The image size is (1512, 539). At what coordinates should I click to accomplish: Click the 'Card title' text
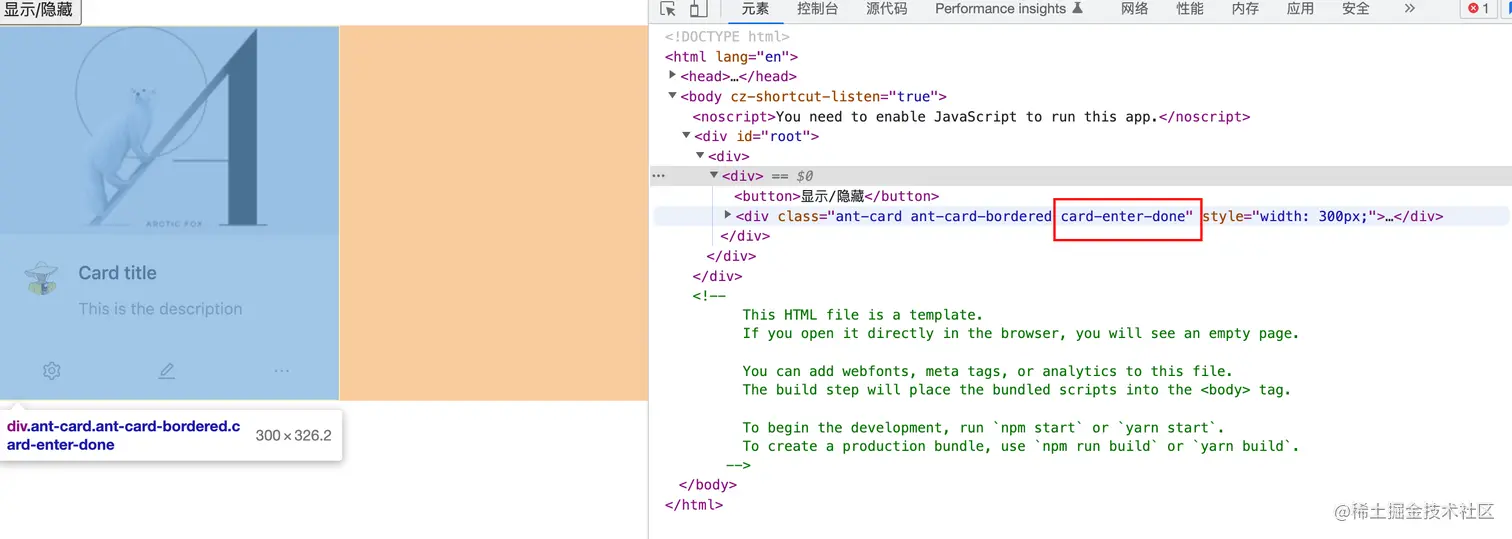click(118, 273)
